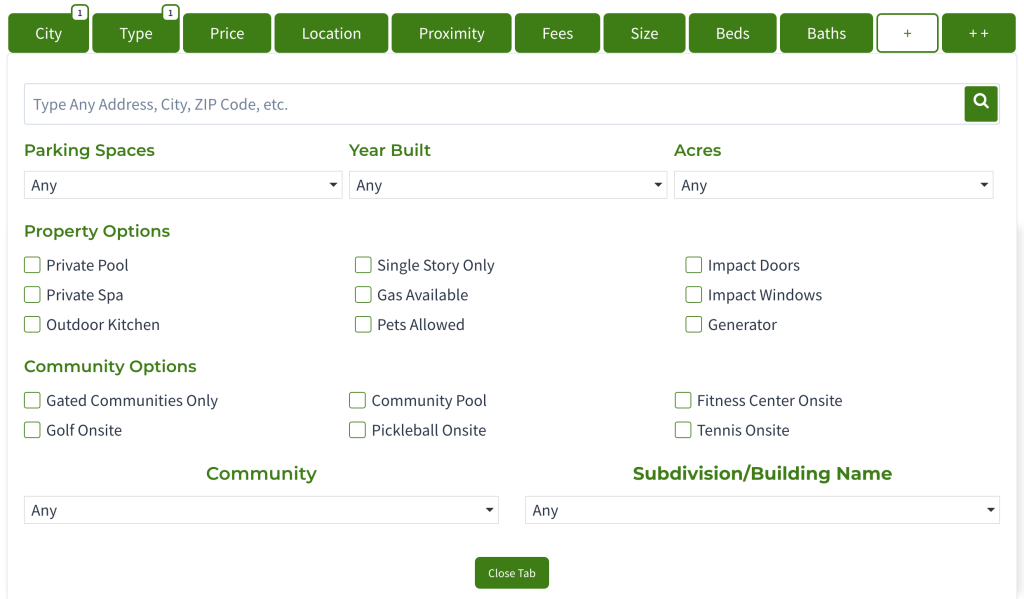This screenshot has width=1024, height=599.
Task: Open the Year Built dropdown
Action: pos(507,185)
